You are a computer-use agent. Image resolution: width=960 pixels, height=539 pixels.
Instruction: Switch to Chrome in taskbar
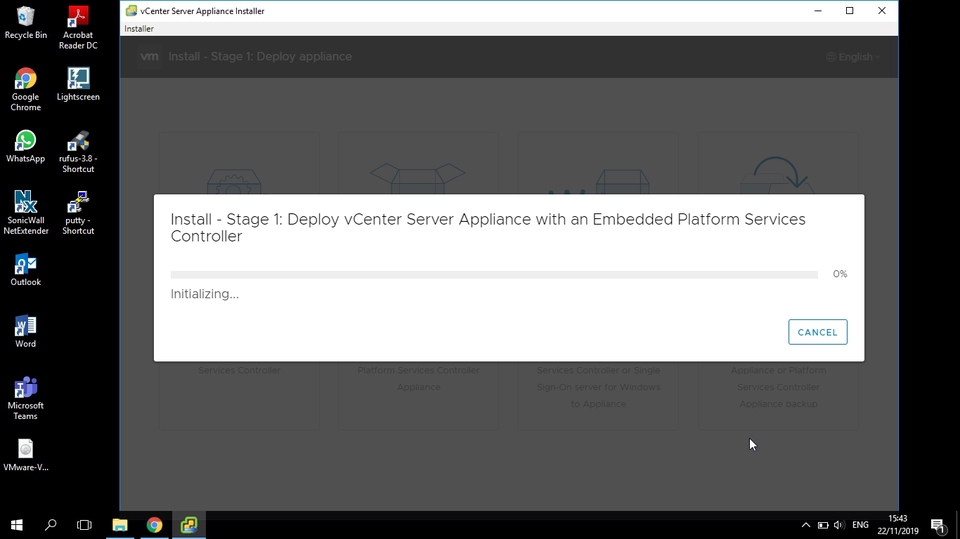click(154, 525)
